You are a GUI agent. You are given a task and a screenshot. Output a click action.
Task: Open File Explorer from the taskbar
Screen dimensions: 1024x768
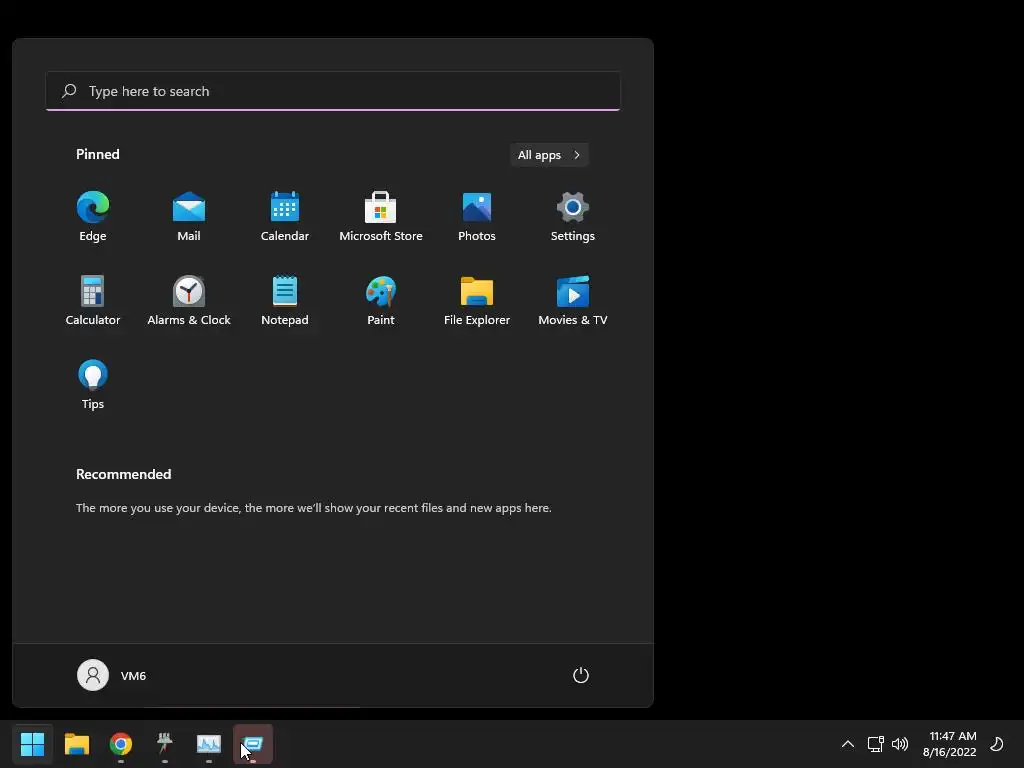[x=76, y=744]
